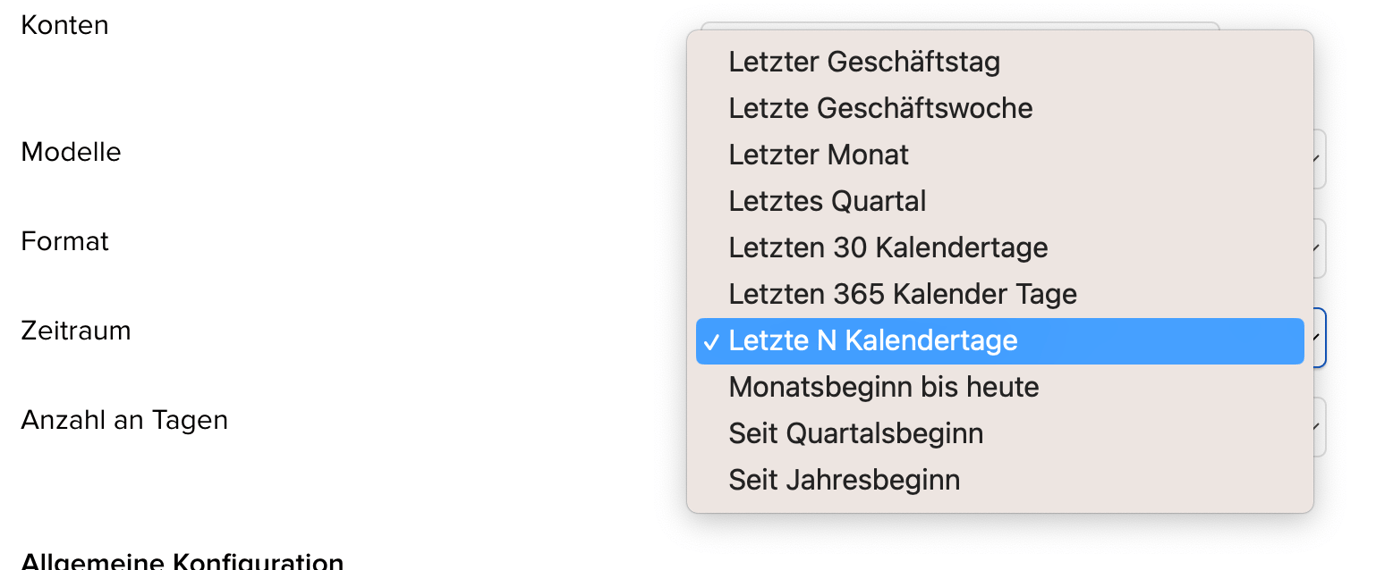The image size is (1376, 570).
Task: Click the 'Allgemeine Konfiguration' heading
Action: [182, 561]
